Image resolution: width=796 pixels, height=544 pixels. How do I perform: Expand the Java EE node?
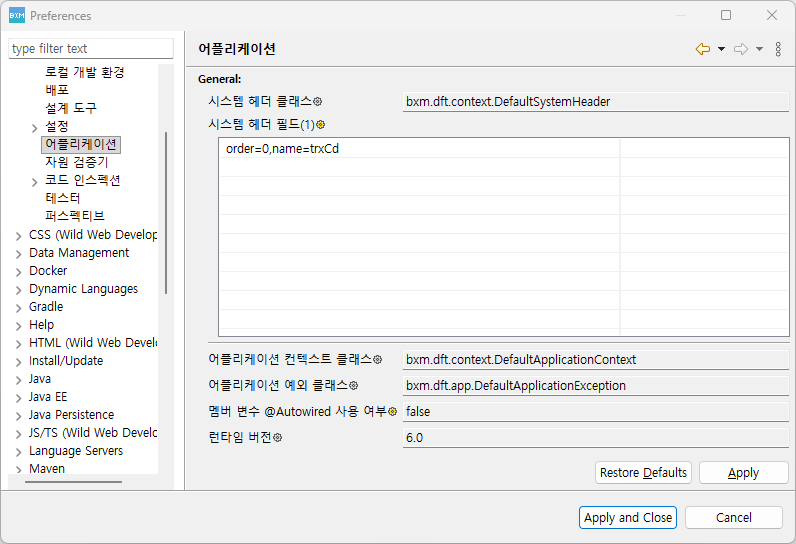pyautogui.click(x=19, y=398)
